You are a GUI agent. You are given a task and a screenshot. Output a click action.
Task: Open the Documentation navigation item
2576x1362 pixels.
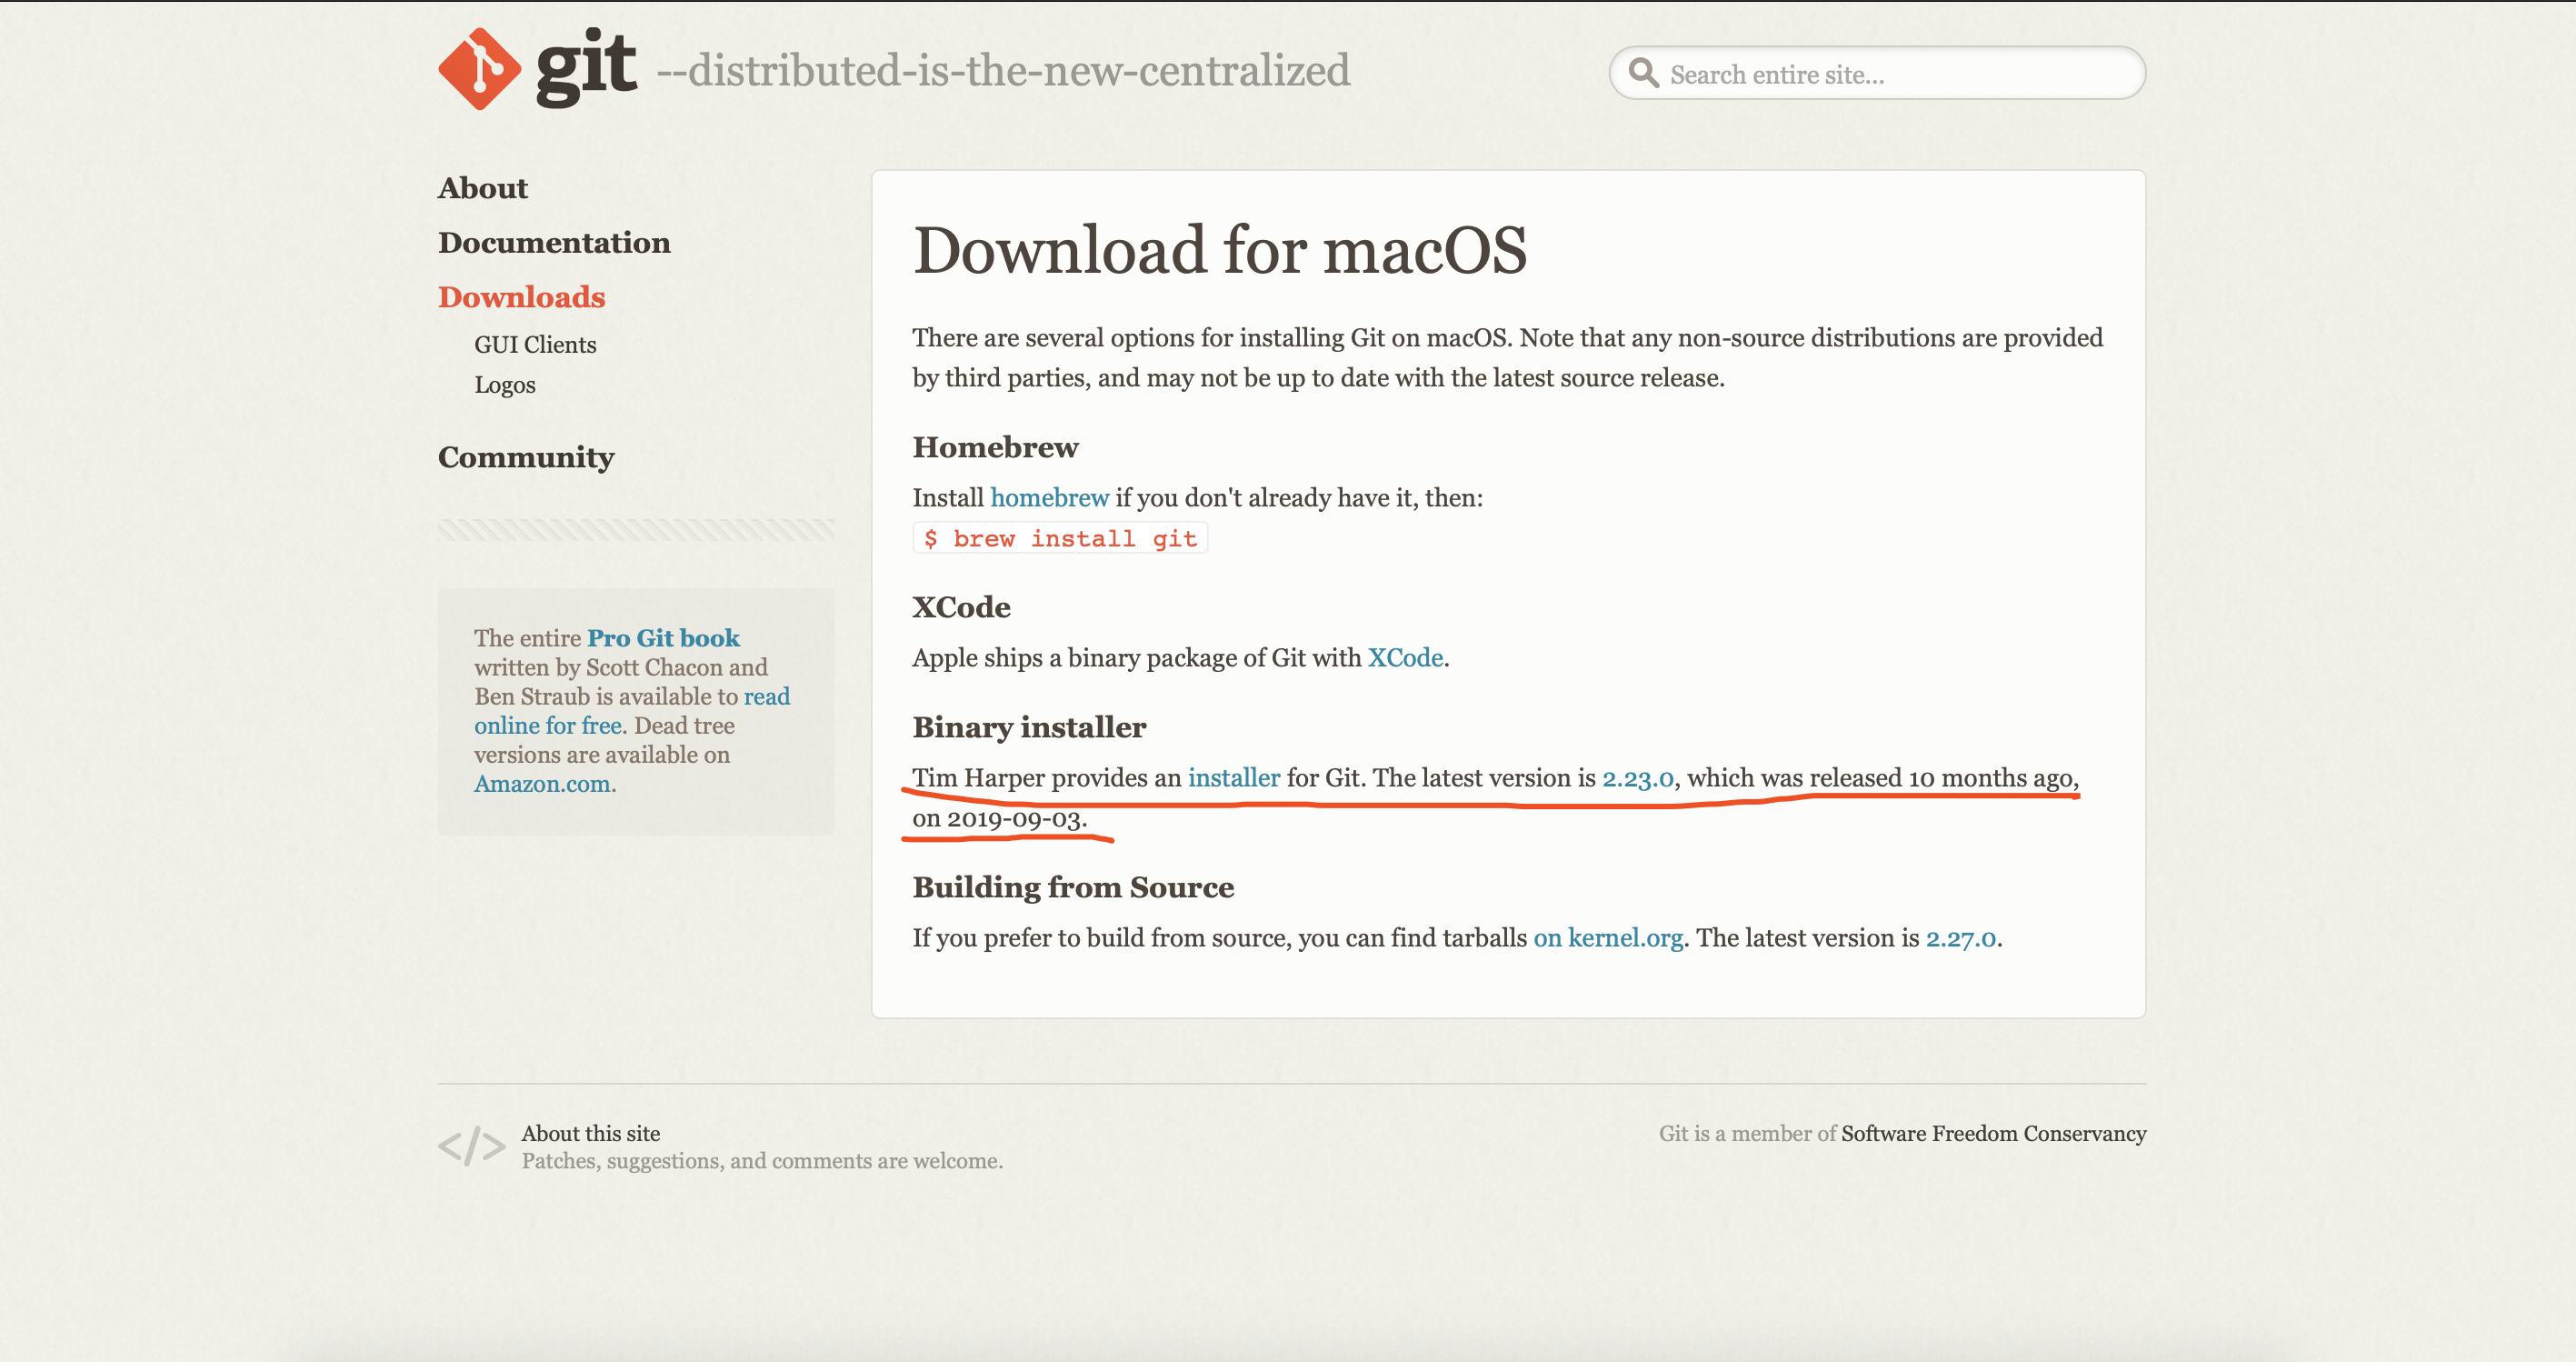pos(554,243)
